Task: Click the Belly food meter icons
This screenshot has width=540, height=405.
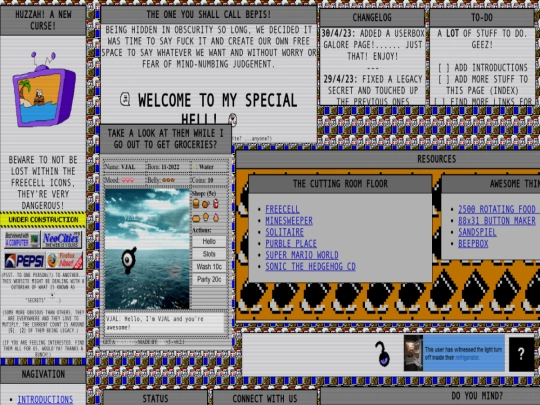Action: pos(169,180)
